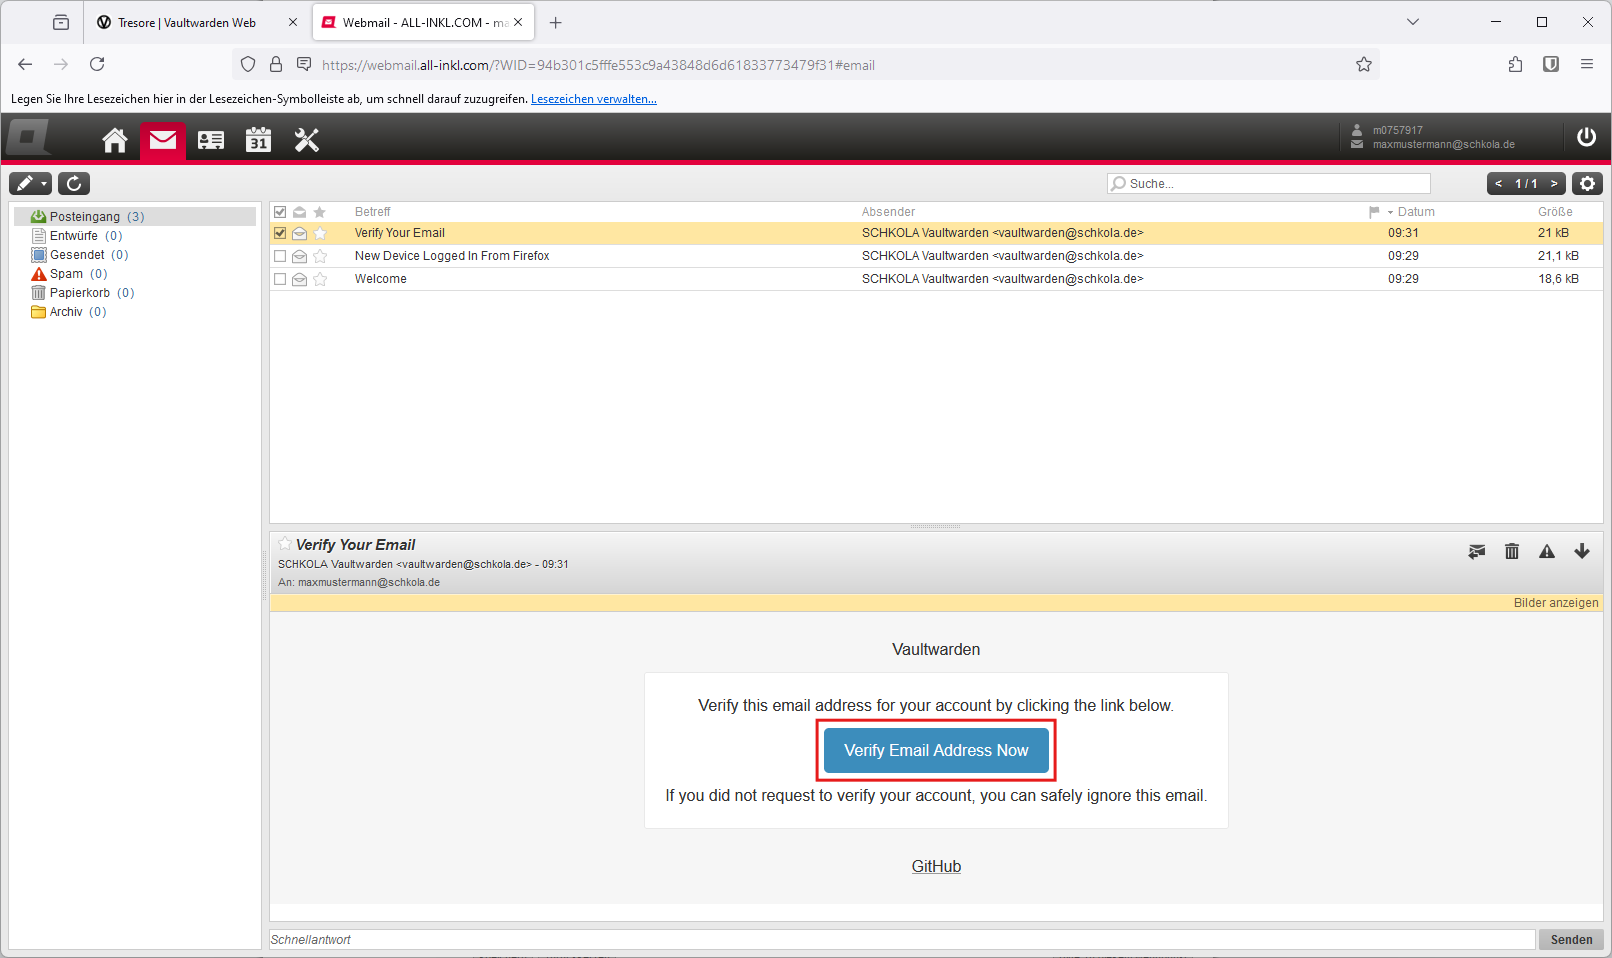Open the Posteingang folder
The height and width of the screenshot is (958, 1612).
pyautogui.click(x=135, y=217)
